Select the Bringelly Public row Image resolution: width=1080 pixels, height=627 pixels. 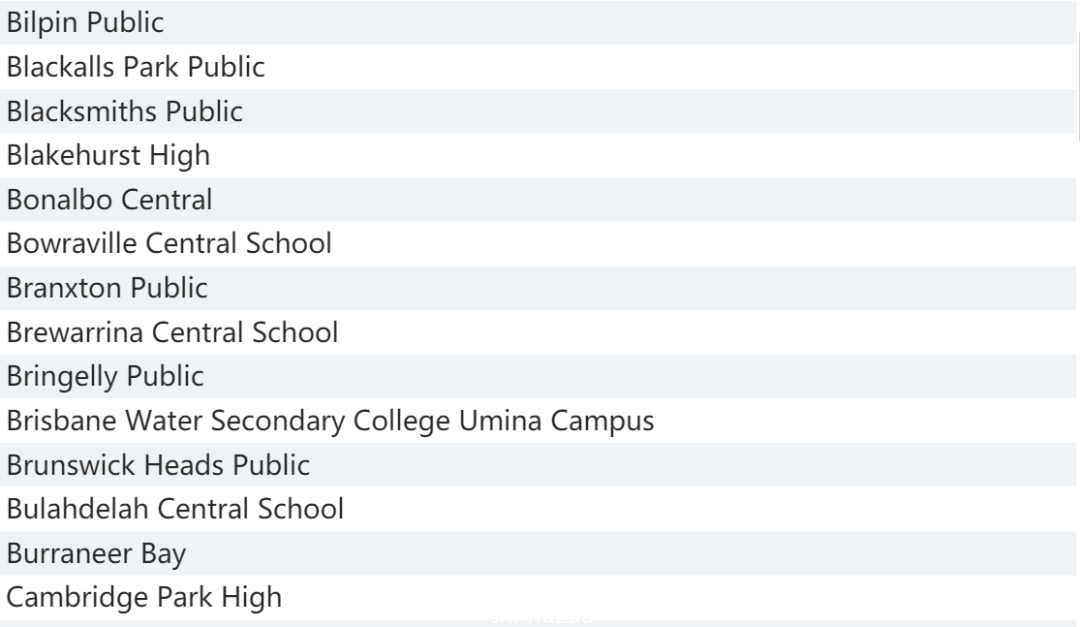538,377
